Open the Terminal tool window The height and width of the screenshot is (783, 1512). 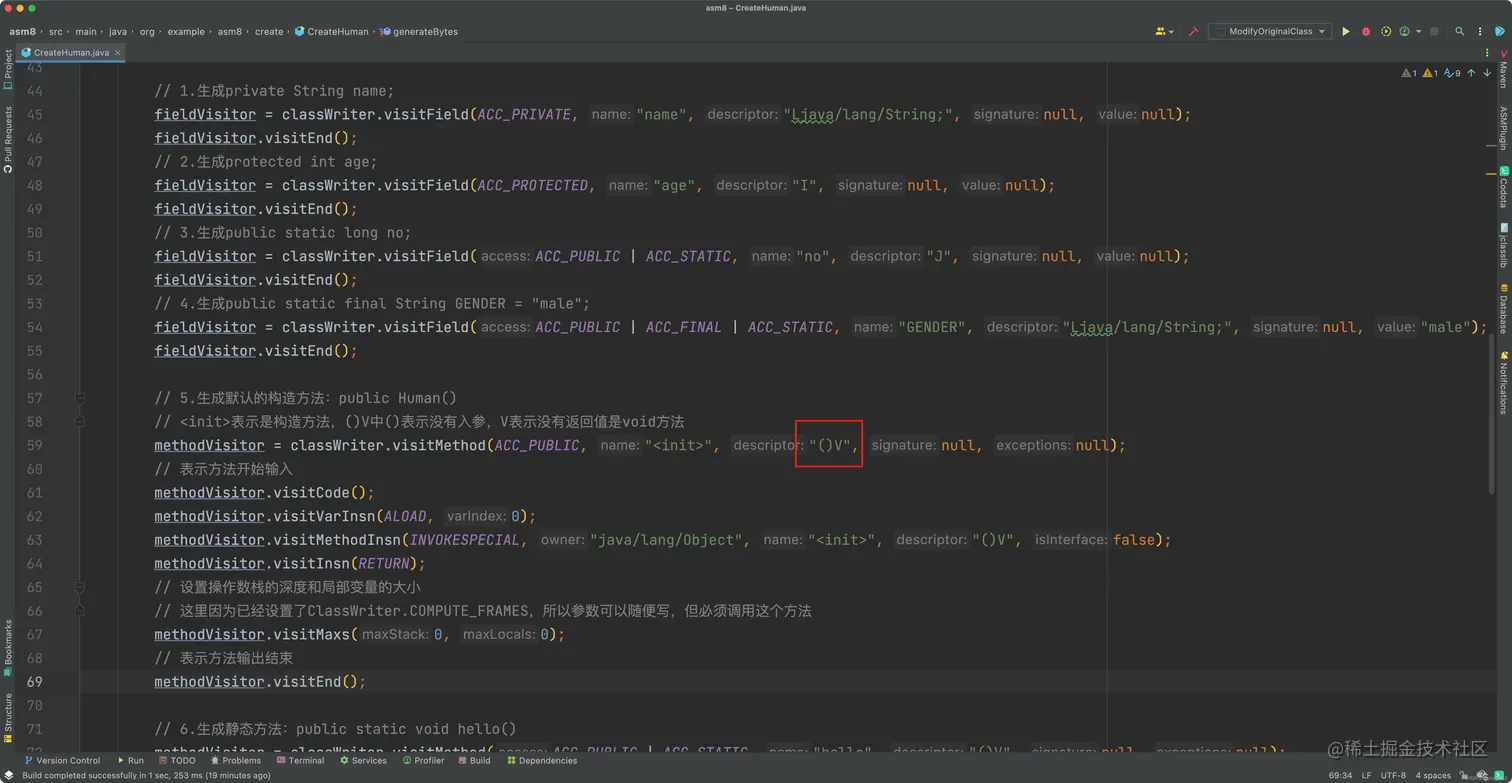point(300,760)
